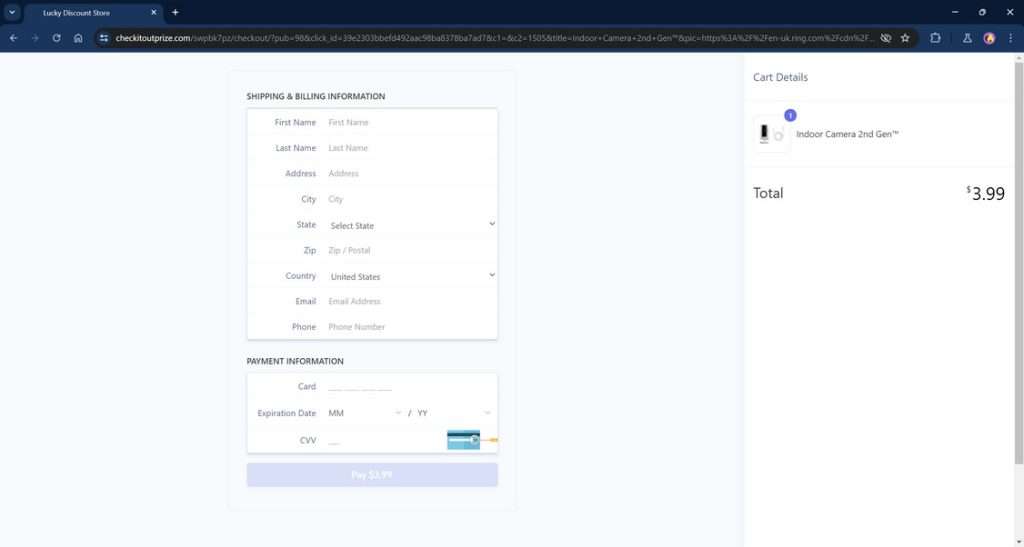Go forward using the browser forward arrow
Viewport: 1024px width, 547px height.
tap(35, 38)
